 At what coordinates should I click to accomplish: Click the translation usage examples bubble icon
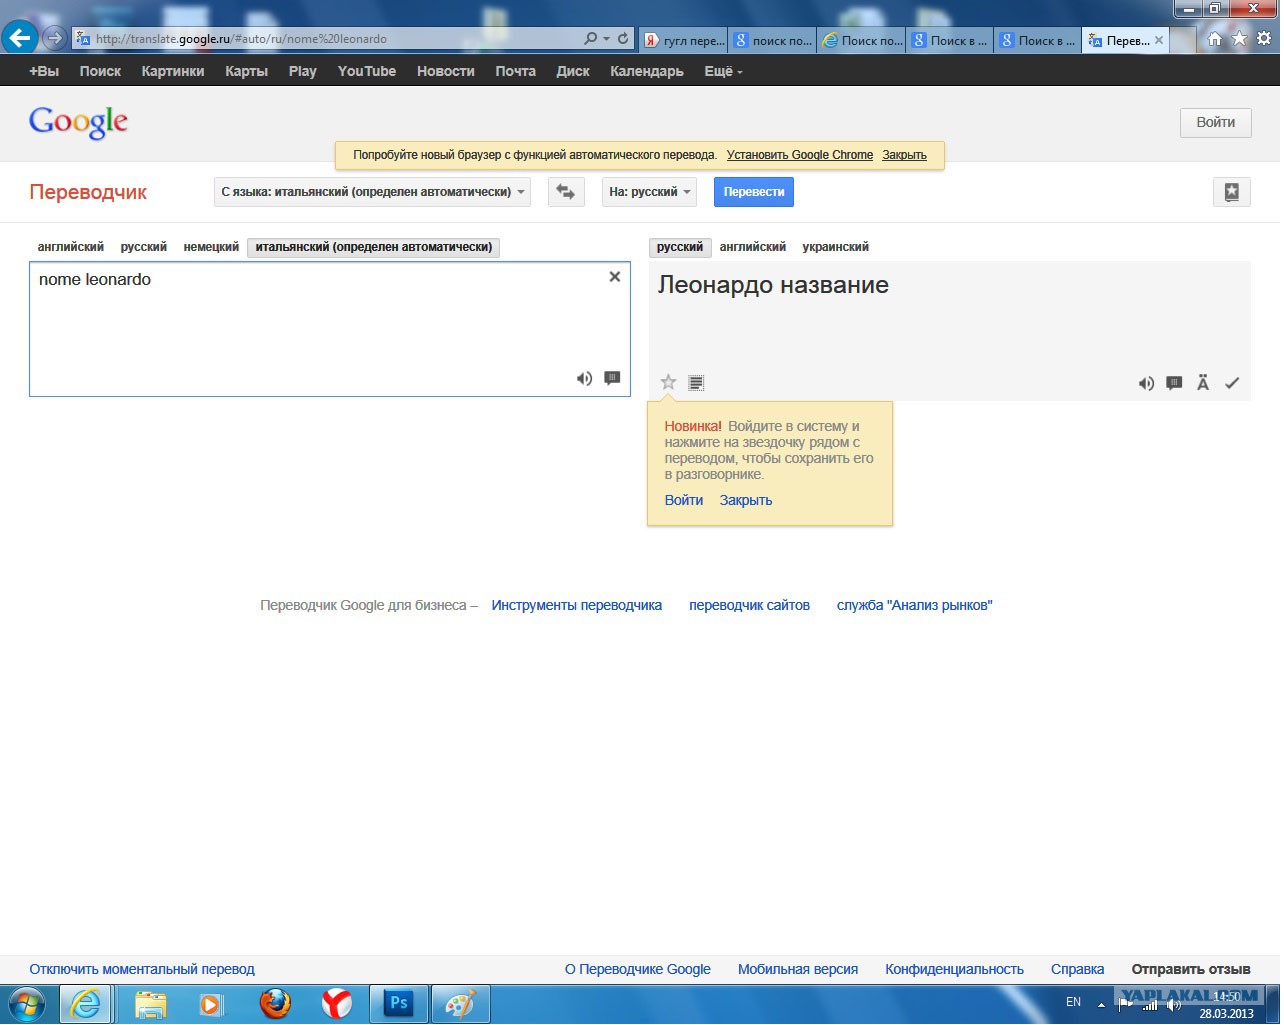pos(1174,383)
